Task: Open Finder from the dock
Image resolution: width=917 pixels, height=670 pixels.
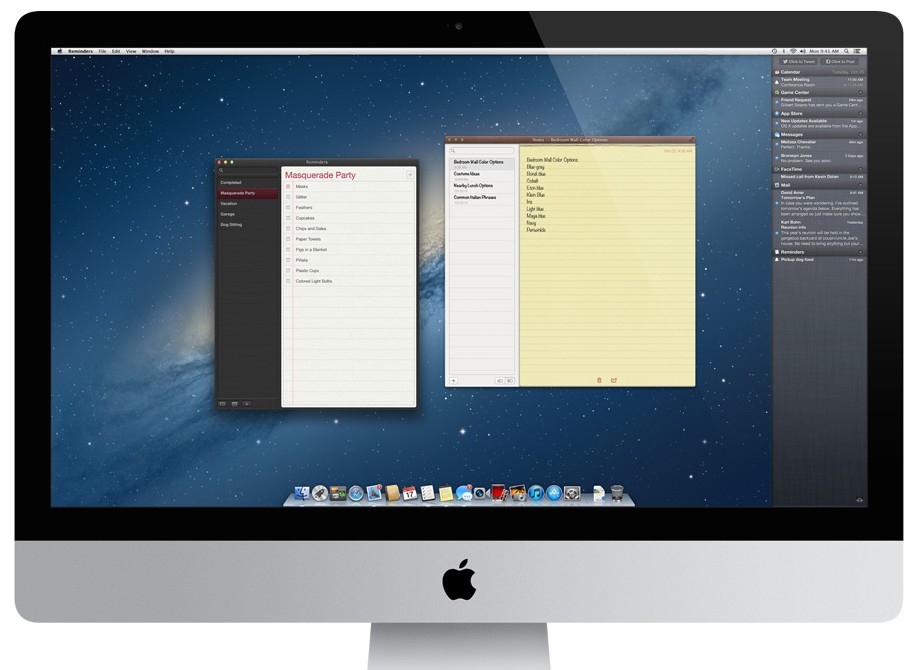Action: (x=301, y=494)
